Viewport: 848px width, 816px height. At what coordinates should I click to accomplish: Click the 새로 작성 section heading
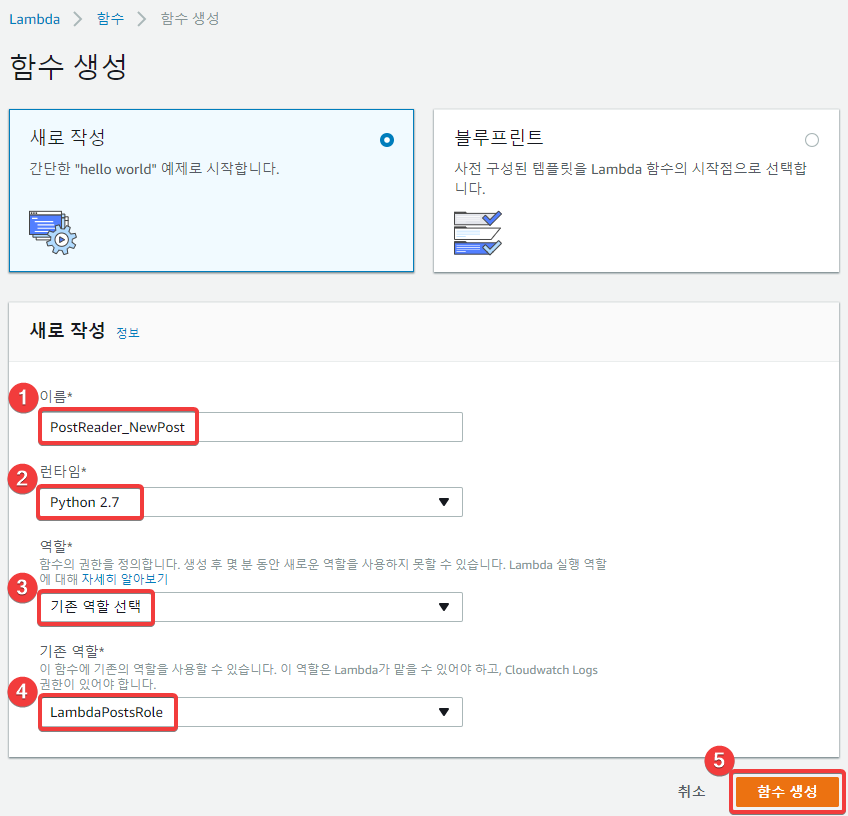pyautogui.click(x=68, y=330)
